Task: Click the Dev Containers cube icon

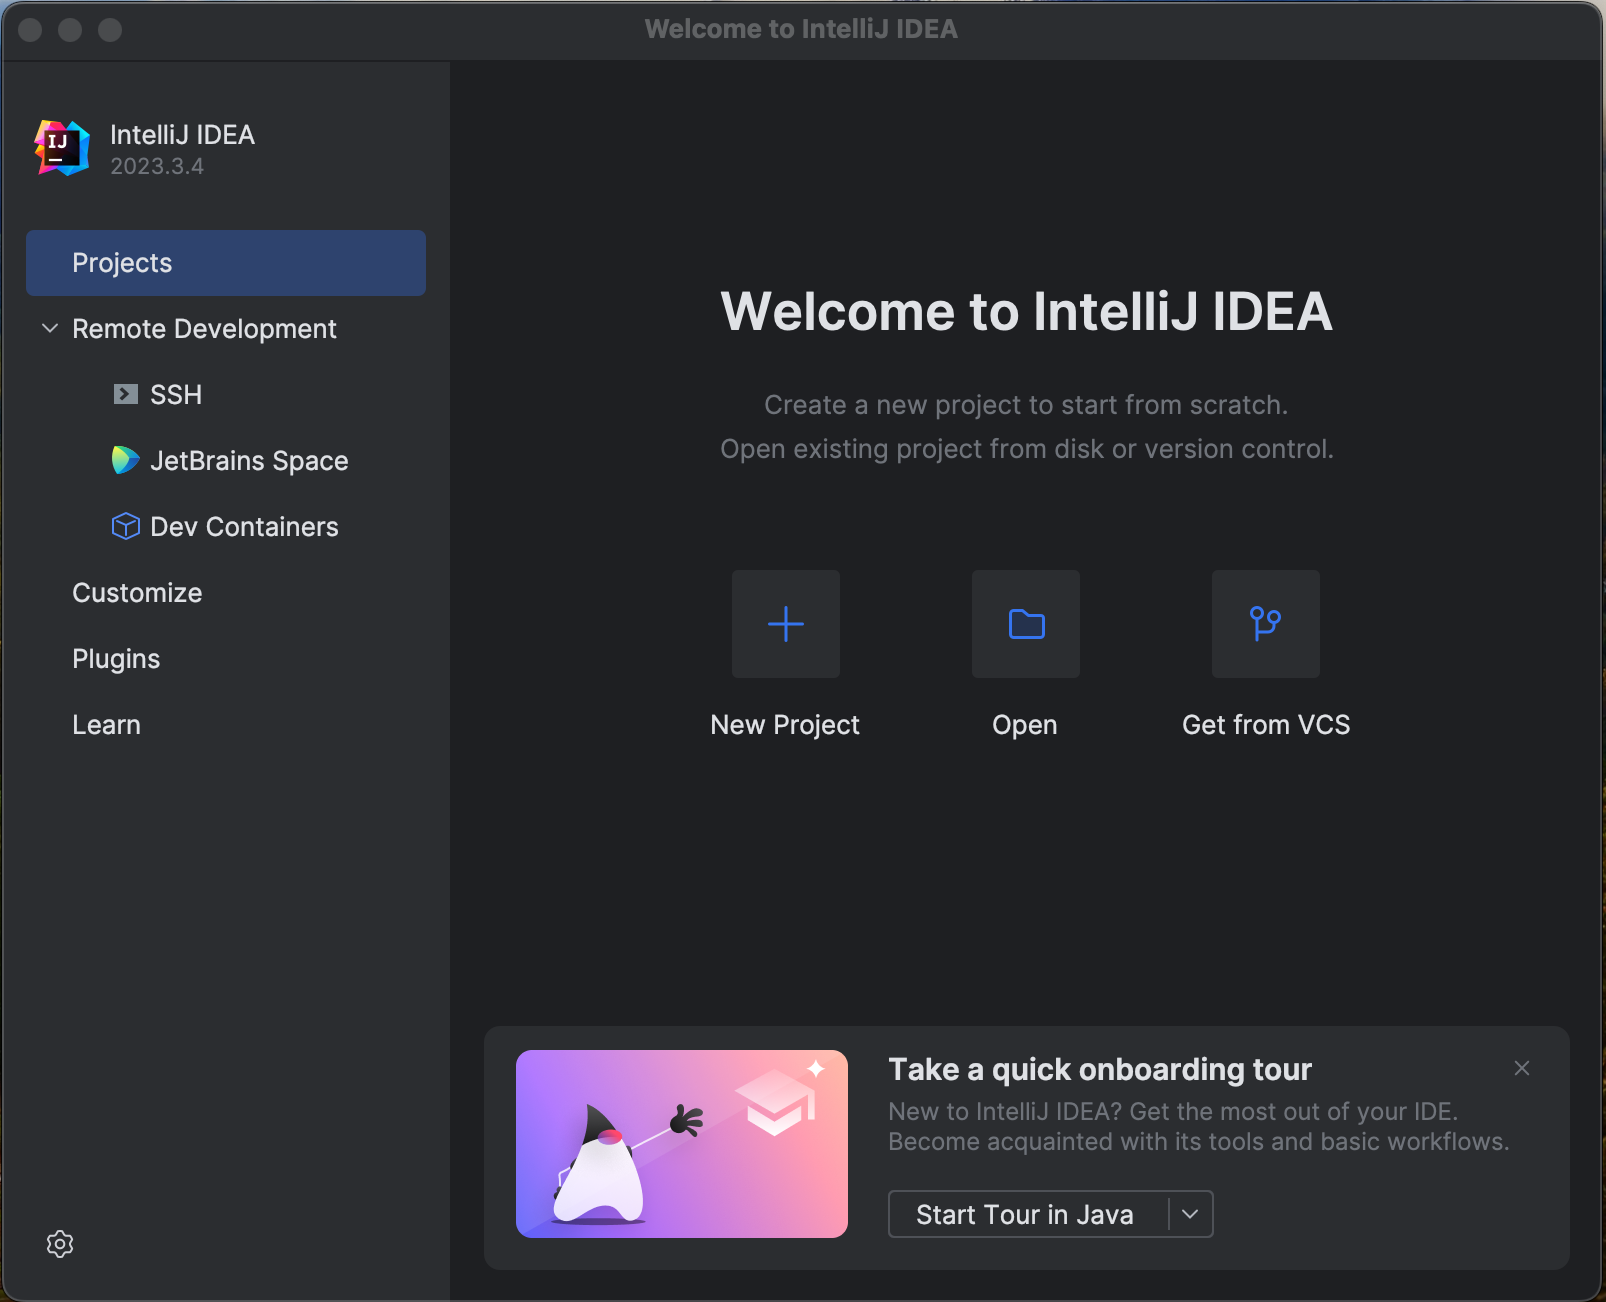Action: (125, 526)
